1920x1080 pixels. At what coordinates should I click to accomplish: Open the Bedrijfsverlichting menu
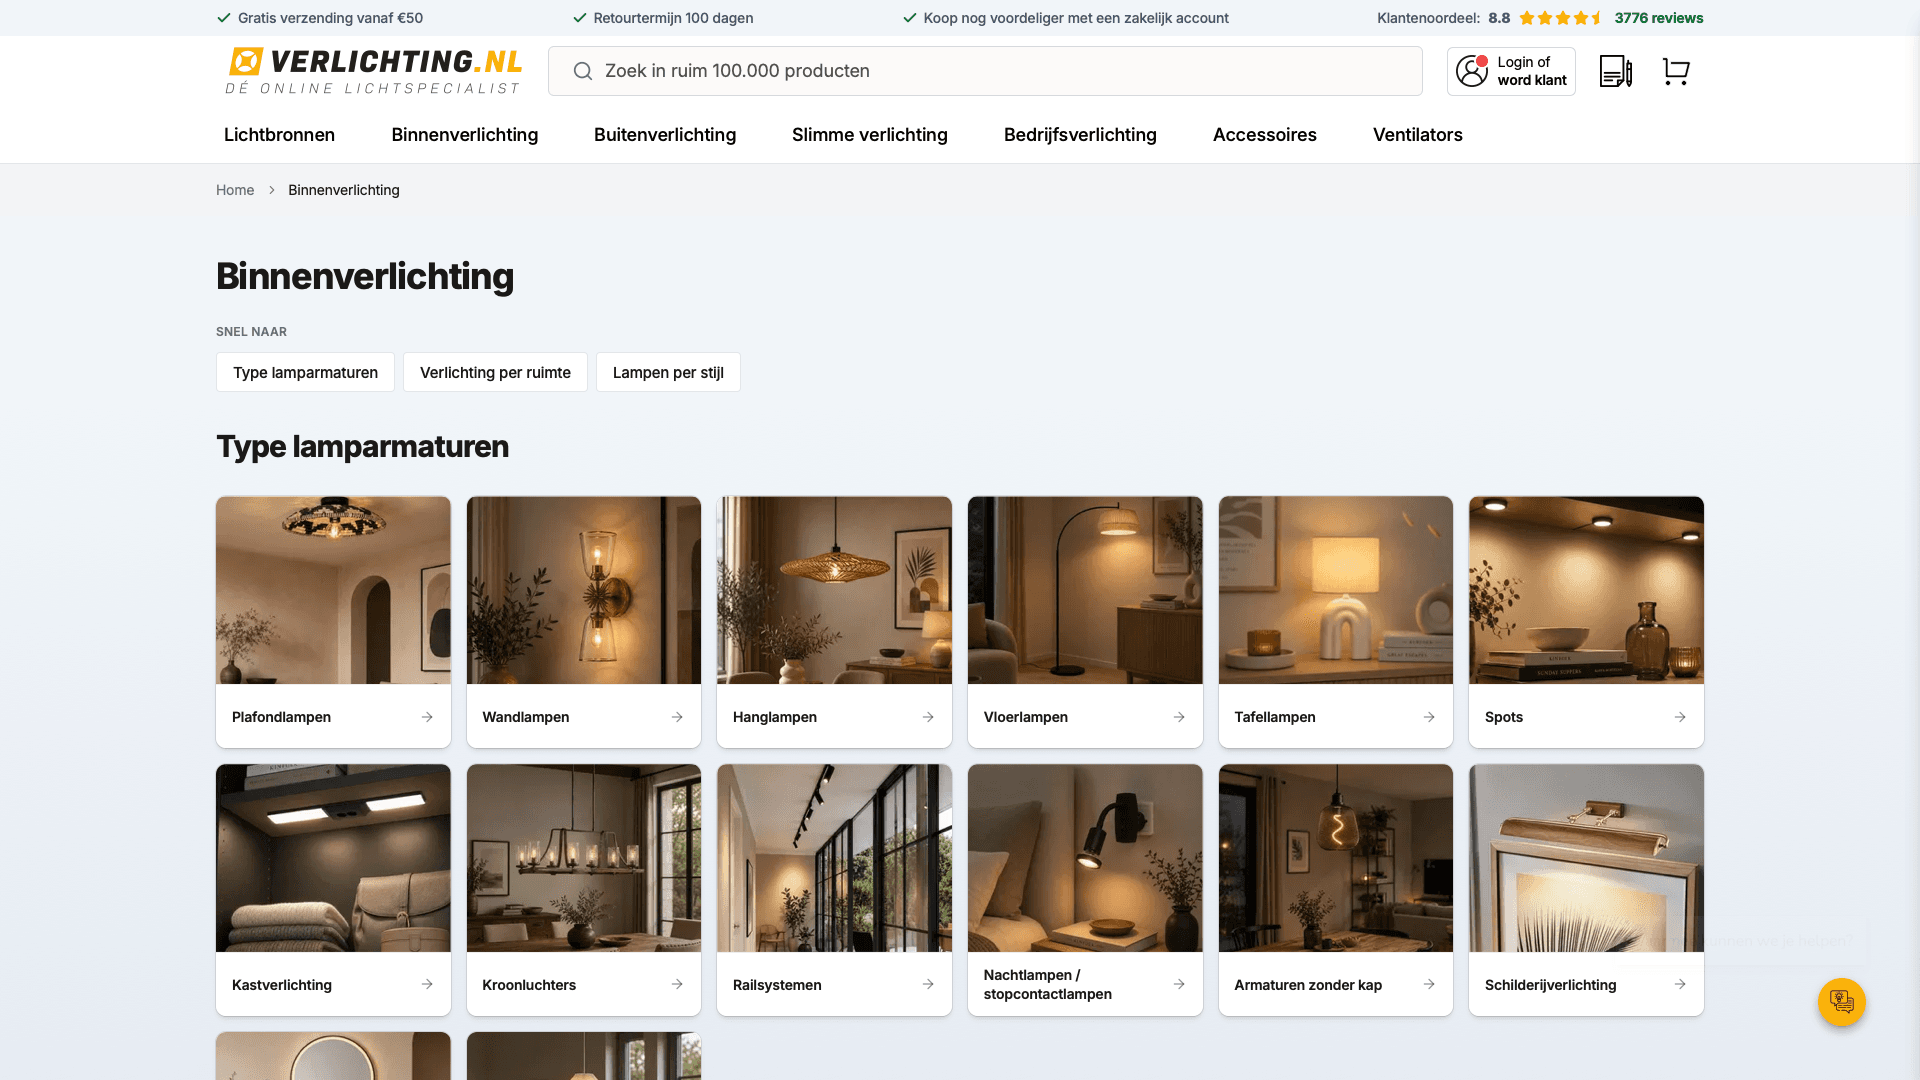(1080, 135)
